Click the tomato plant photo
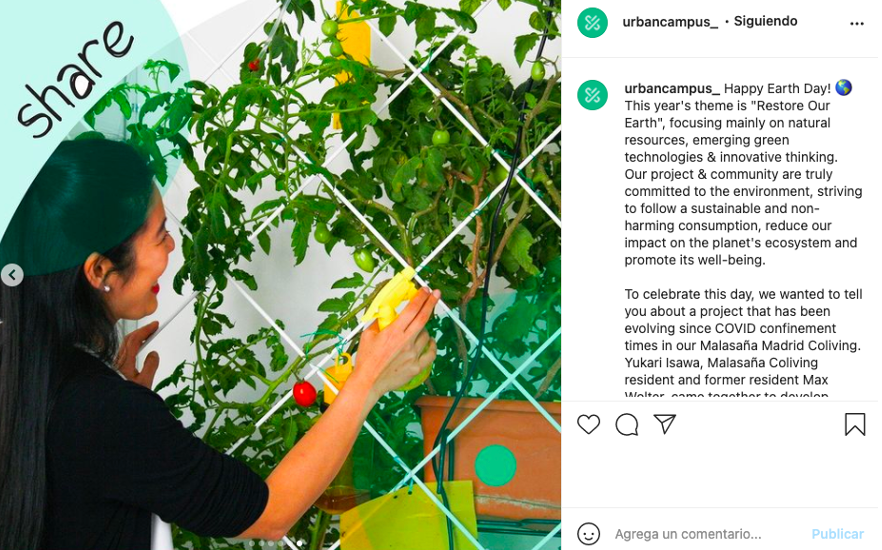The image size is (882, 550). click(x=280, y=275)
